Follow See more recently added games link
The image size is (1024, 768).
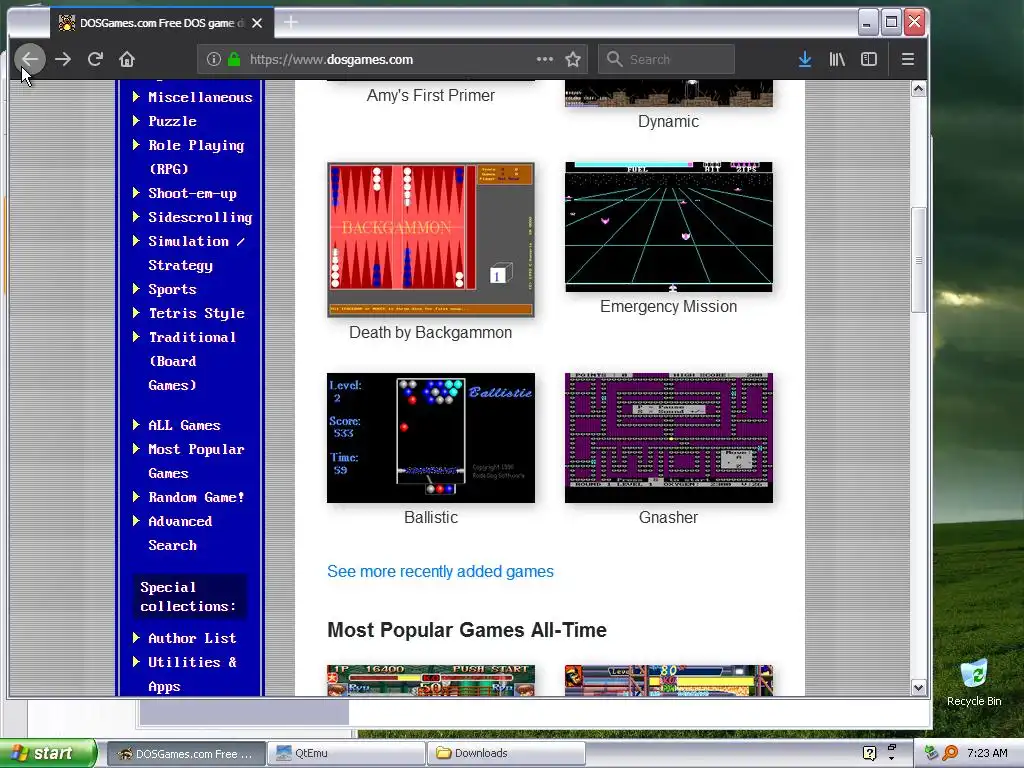(440, 571)
